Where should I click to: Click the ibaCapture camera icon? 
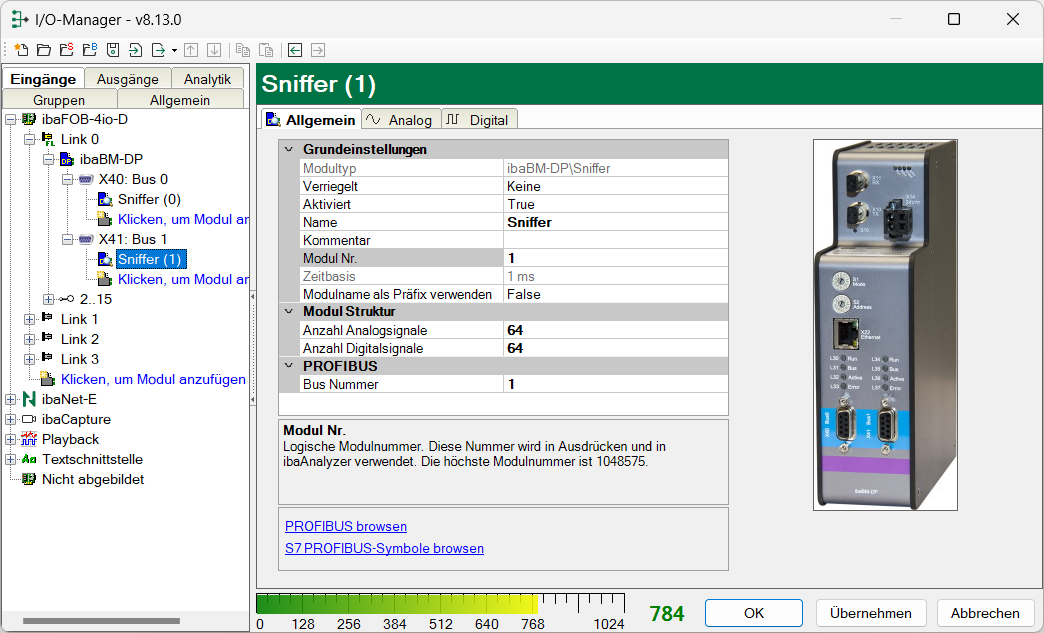[x=29, y=419]
